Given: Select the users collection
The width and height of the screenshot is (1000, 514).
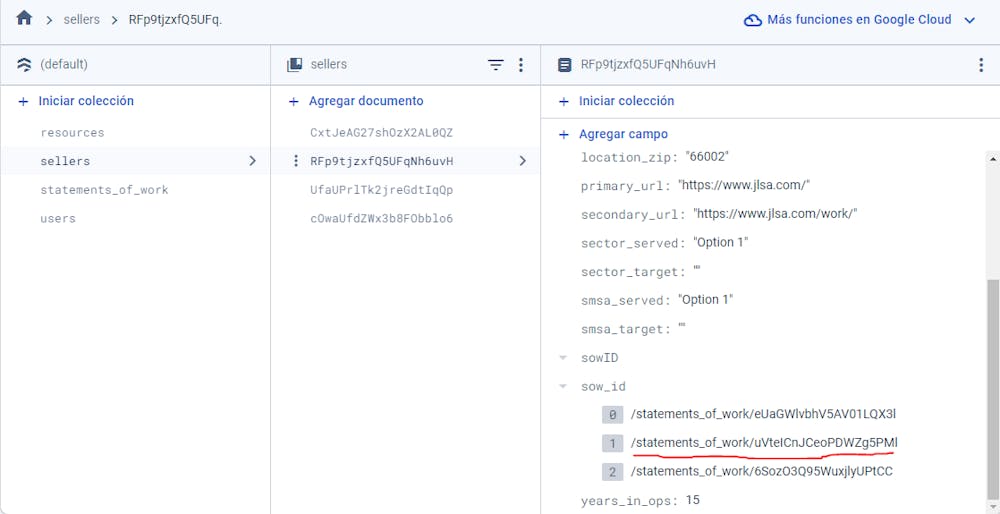Looking at the screenshot, I should [x=58, y=218].
